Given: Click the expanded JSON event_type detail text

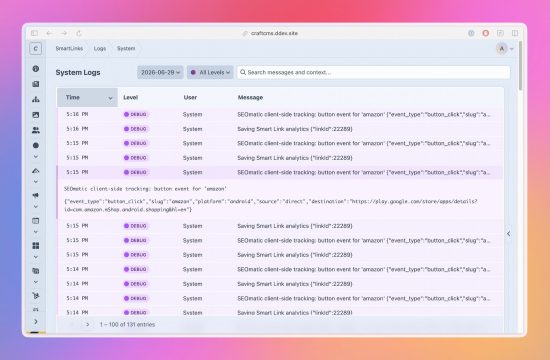Looking at the screenshot, I should (x=270, y=205).
